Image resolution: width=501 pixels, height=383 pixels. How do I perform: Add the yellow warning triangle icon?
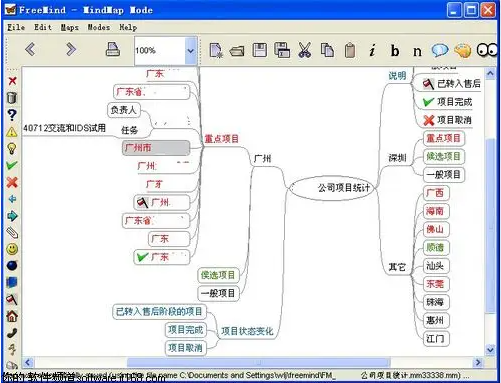click(12, 132)
